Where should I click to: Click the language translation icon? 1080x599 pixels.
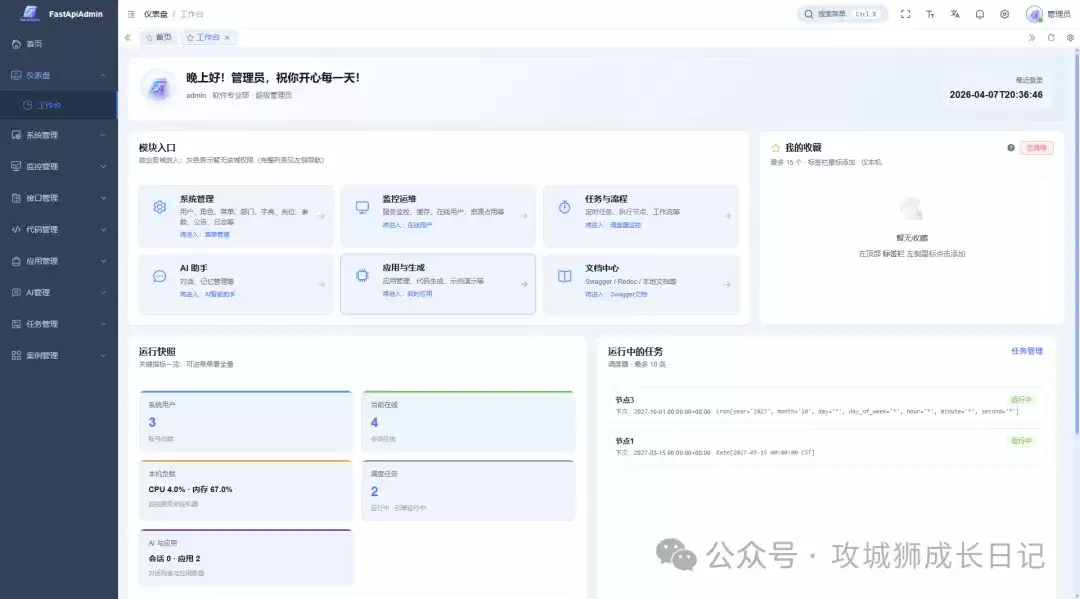click(x=955, y=14)
